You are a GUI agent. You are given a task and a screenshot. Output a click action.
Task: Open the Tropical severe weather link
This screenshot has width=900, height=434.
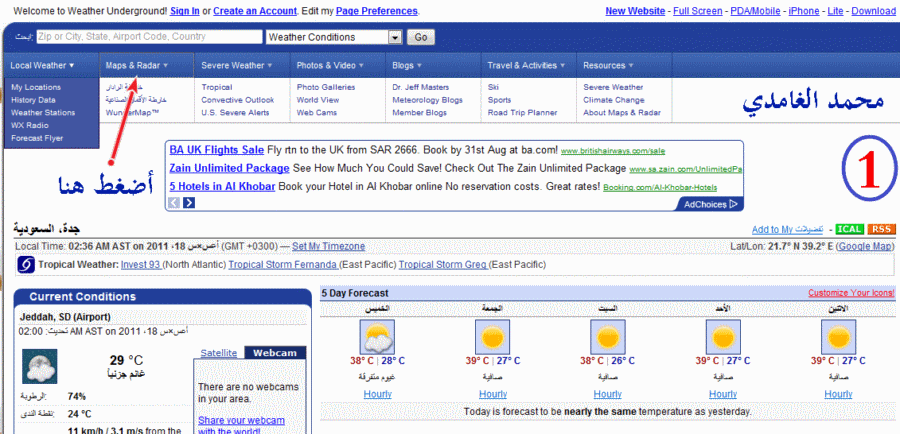[x=217, y=87]
